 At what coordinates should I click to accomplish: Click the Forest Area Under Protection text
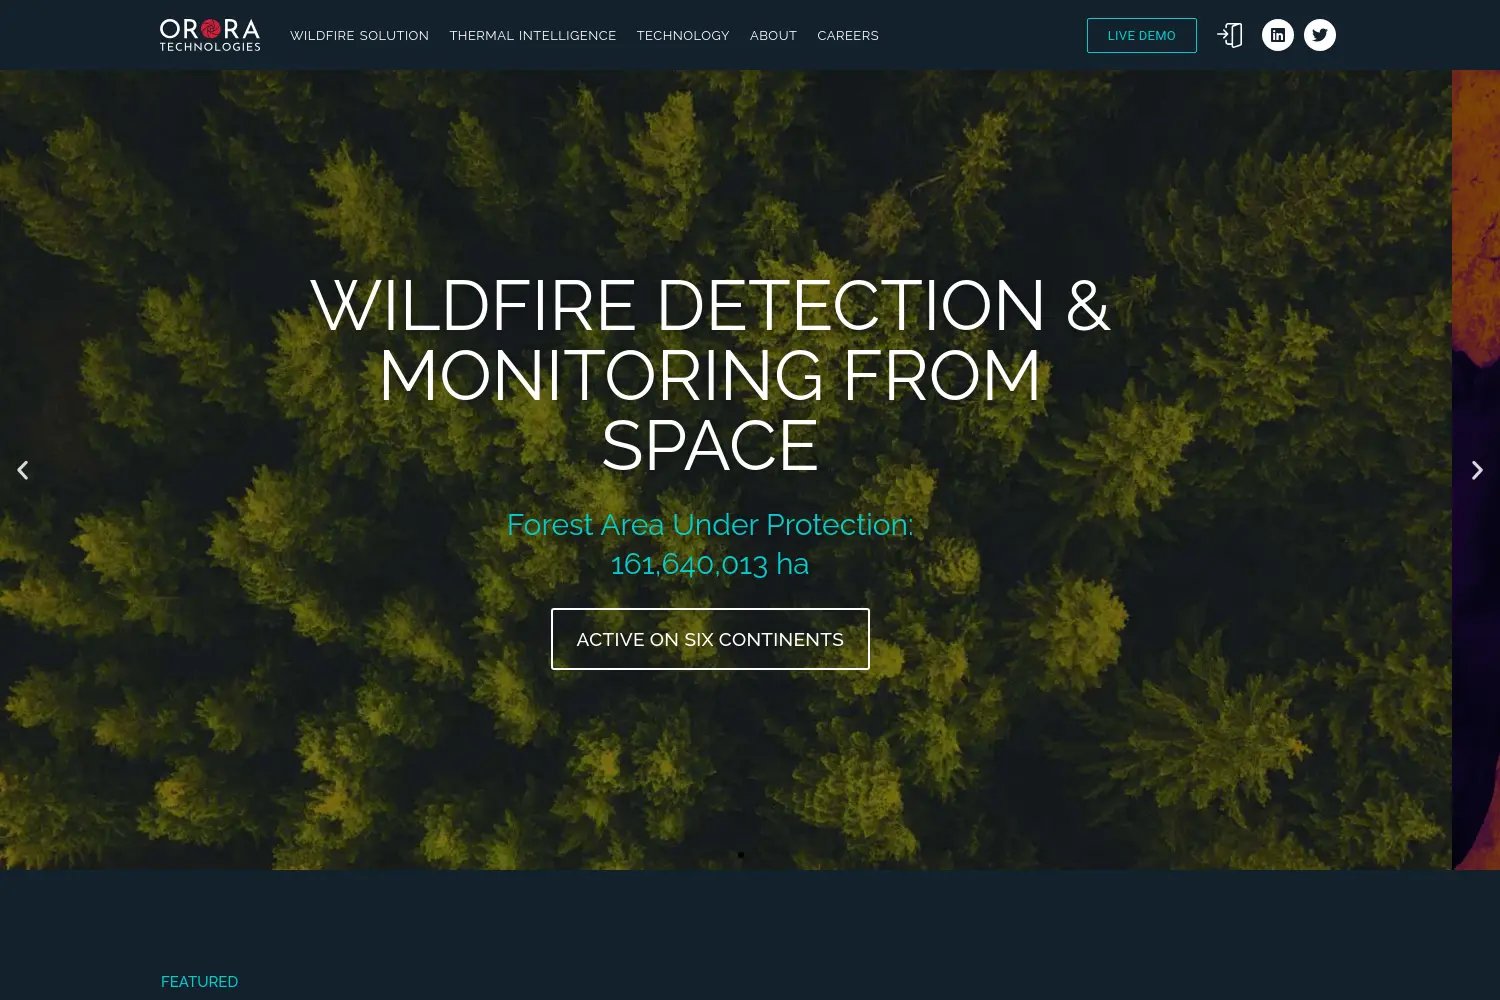tap(710, 524)
